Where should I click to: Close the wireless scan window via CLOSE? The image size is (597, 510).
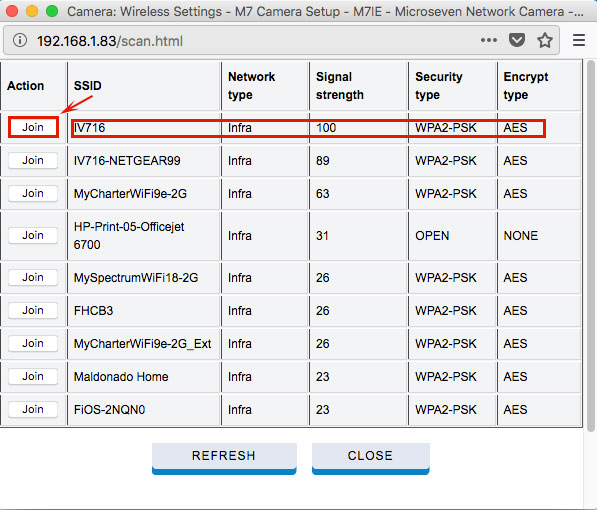370,458
